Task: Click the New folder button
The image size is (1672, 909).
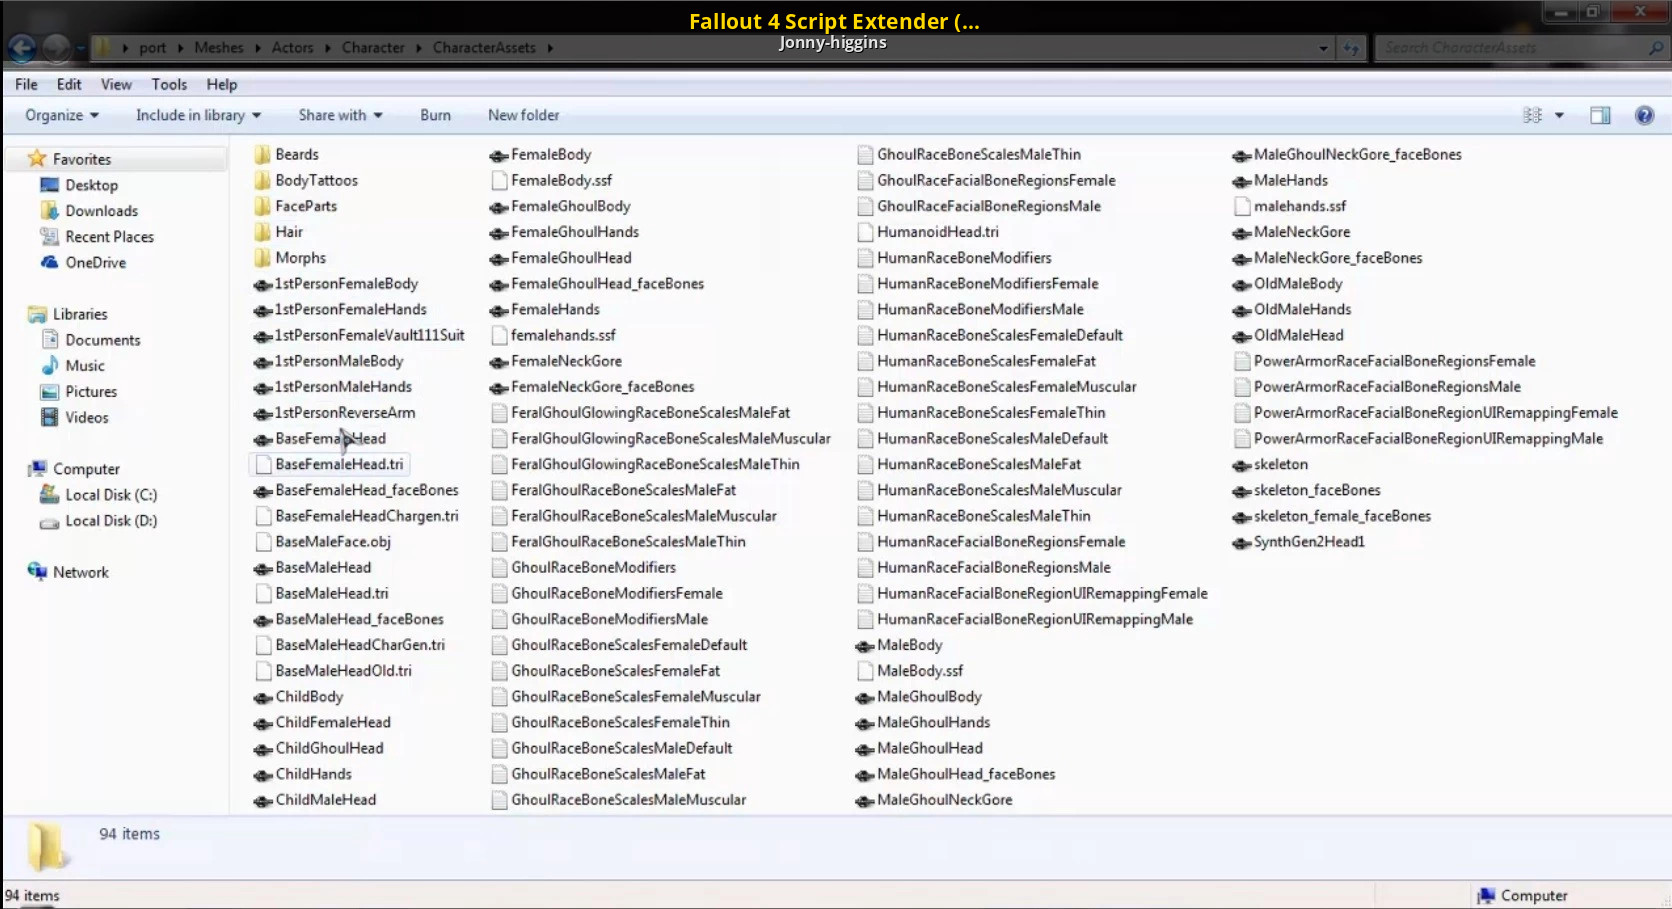Action: 523,115
